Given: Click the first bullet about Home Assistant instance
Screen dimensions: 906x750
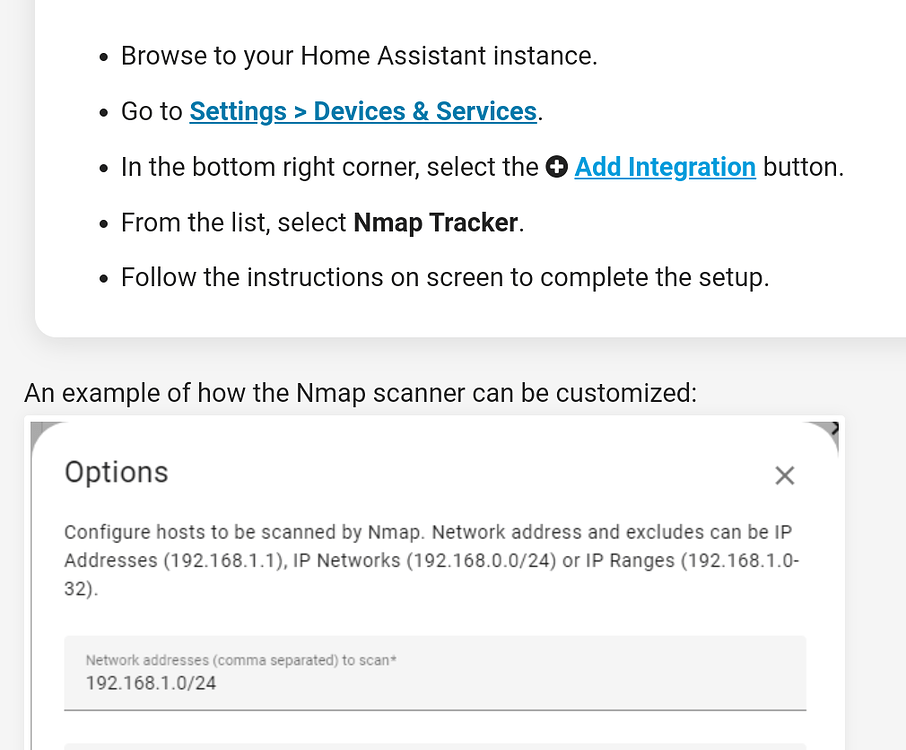Looking at the screenshot, I should (358, 55).
